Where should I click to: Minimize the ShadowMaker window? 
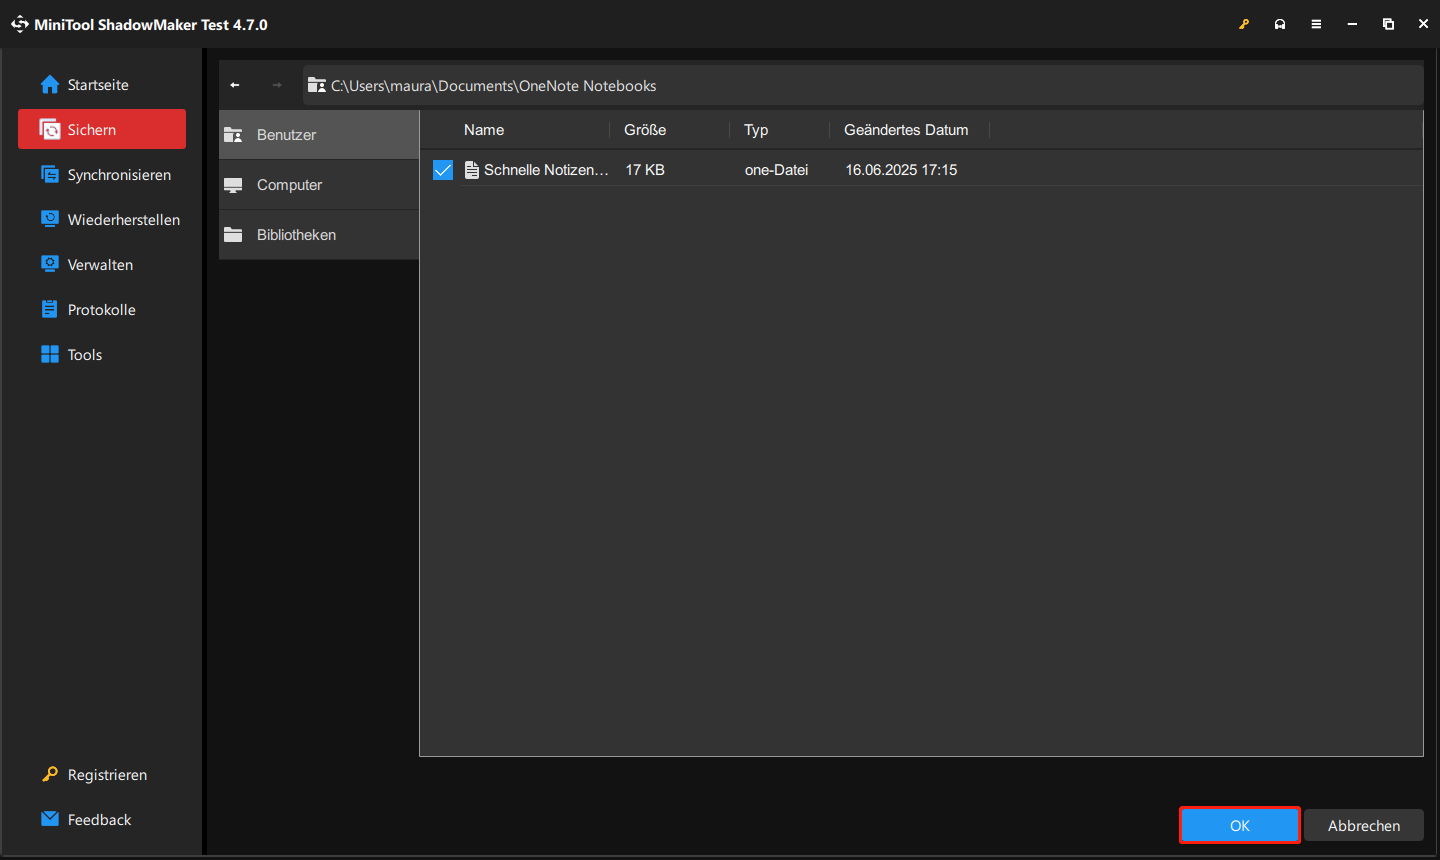pos(1352,24)
